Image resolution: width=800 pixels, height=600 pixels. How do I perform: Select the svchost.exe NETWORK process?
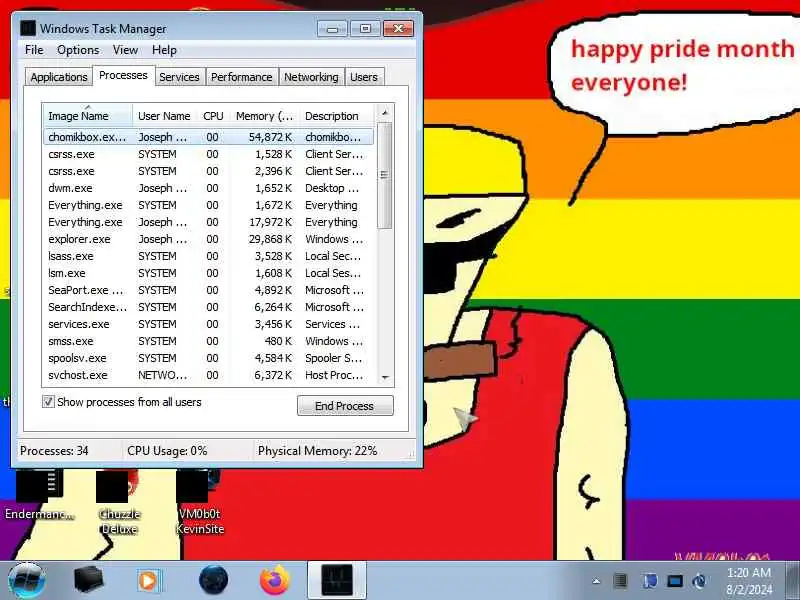coord(208,375)
